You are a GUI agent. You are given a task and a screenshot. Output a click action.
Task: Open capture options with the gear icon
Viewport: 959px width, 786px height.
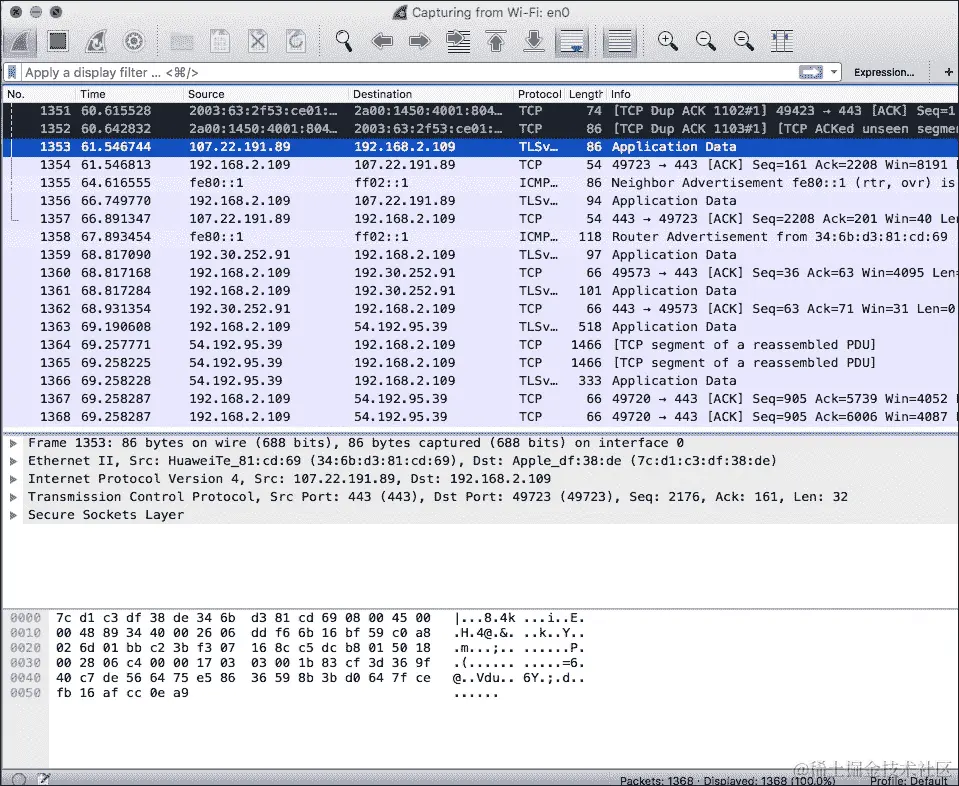[x=133, y=41]
